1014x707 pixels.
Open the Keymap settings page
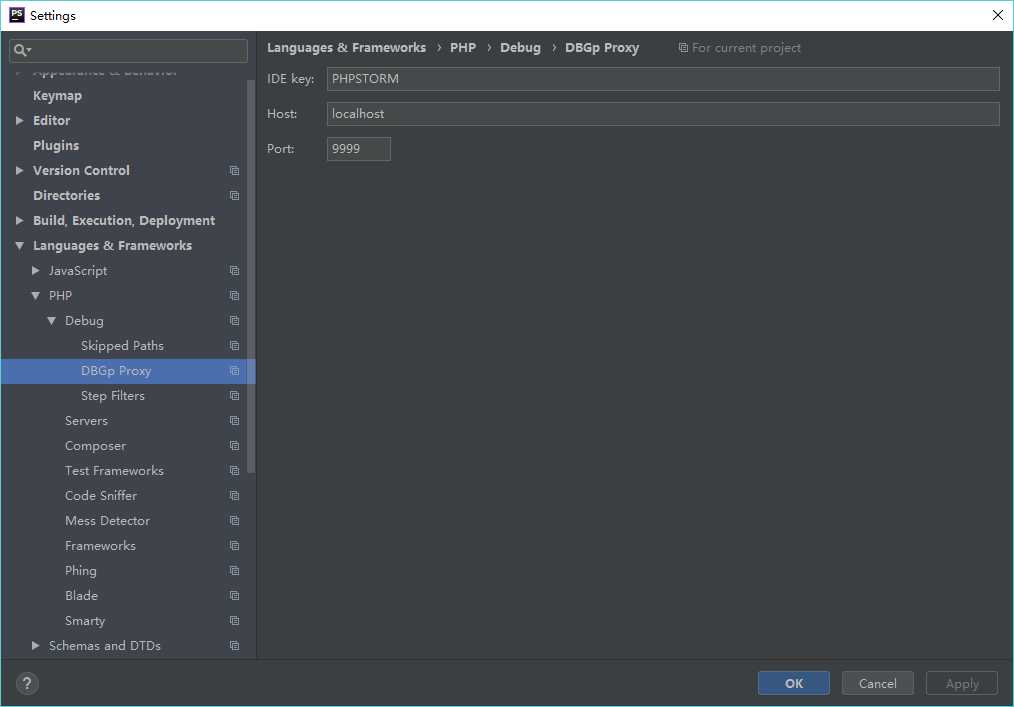click(x=58, y=96)
